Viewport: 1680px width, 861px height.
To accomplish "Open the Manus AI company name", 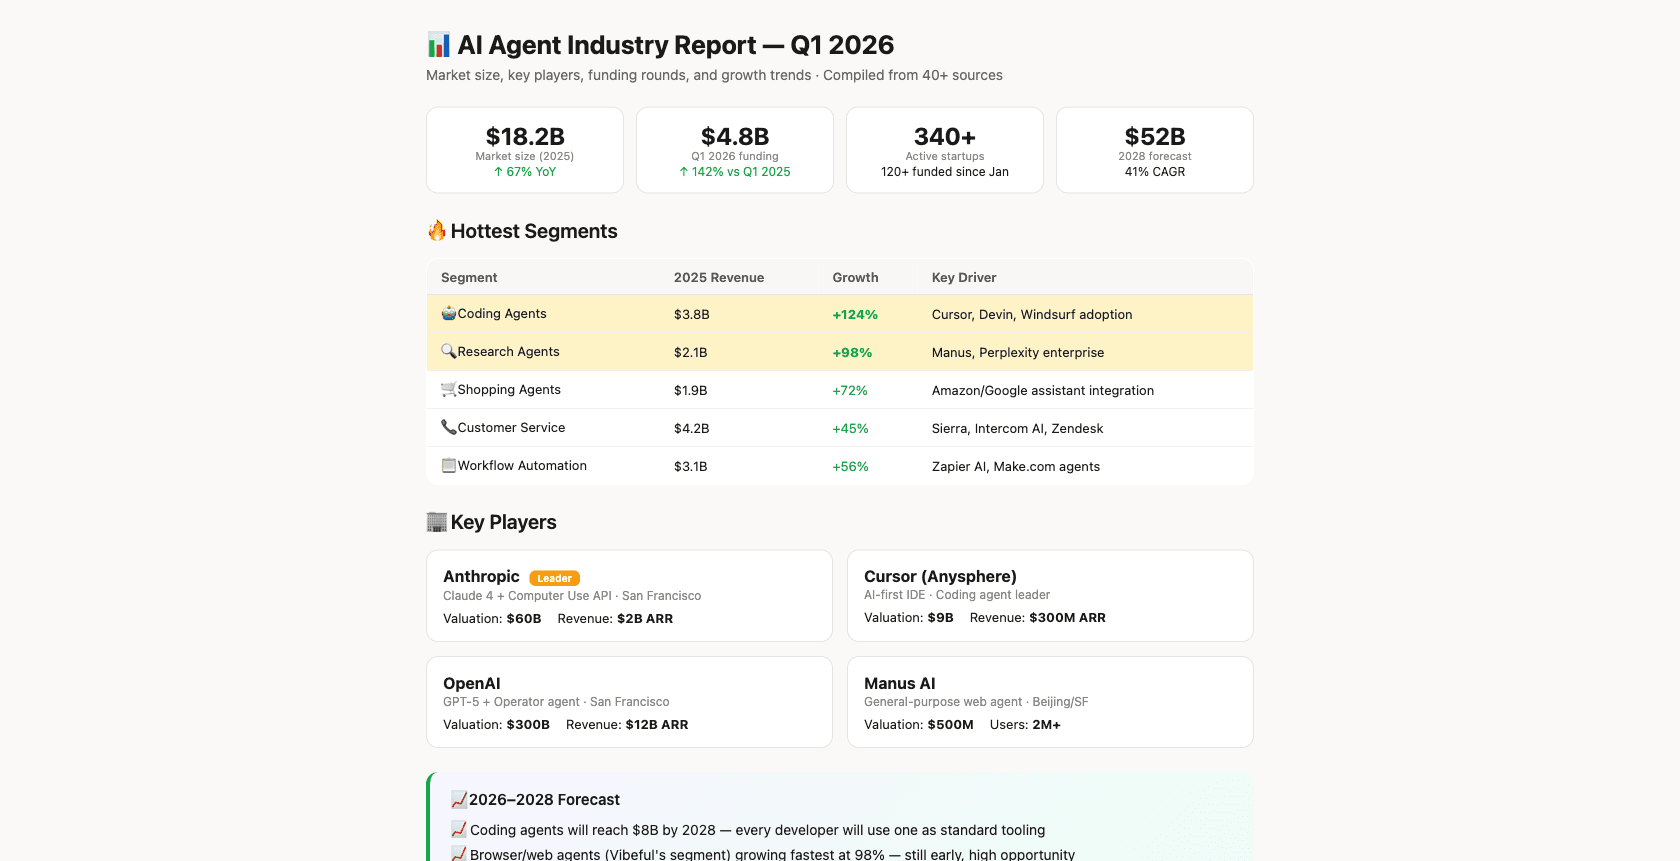I will pos(900,684).
